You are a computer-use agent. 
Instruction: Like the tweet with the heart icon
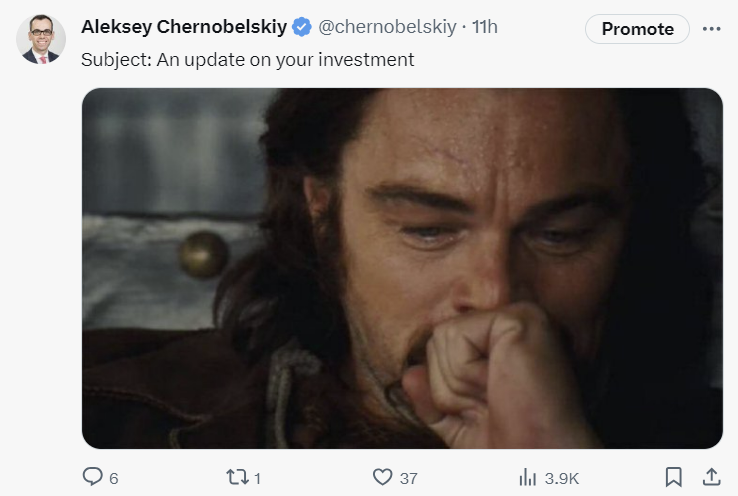(x=383, y=478)
